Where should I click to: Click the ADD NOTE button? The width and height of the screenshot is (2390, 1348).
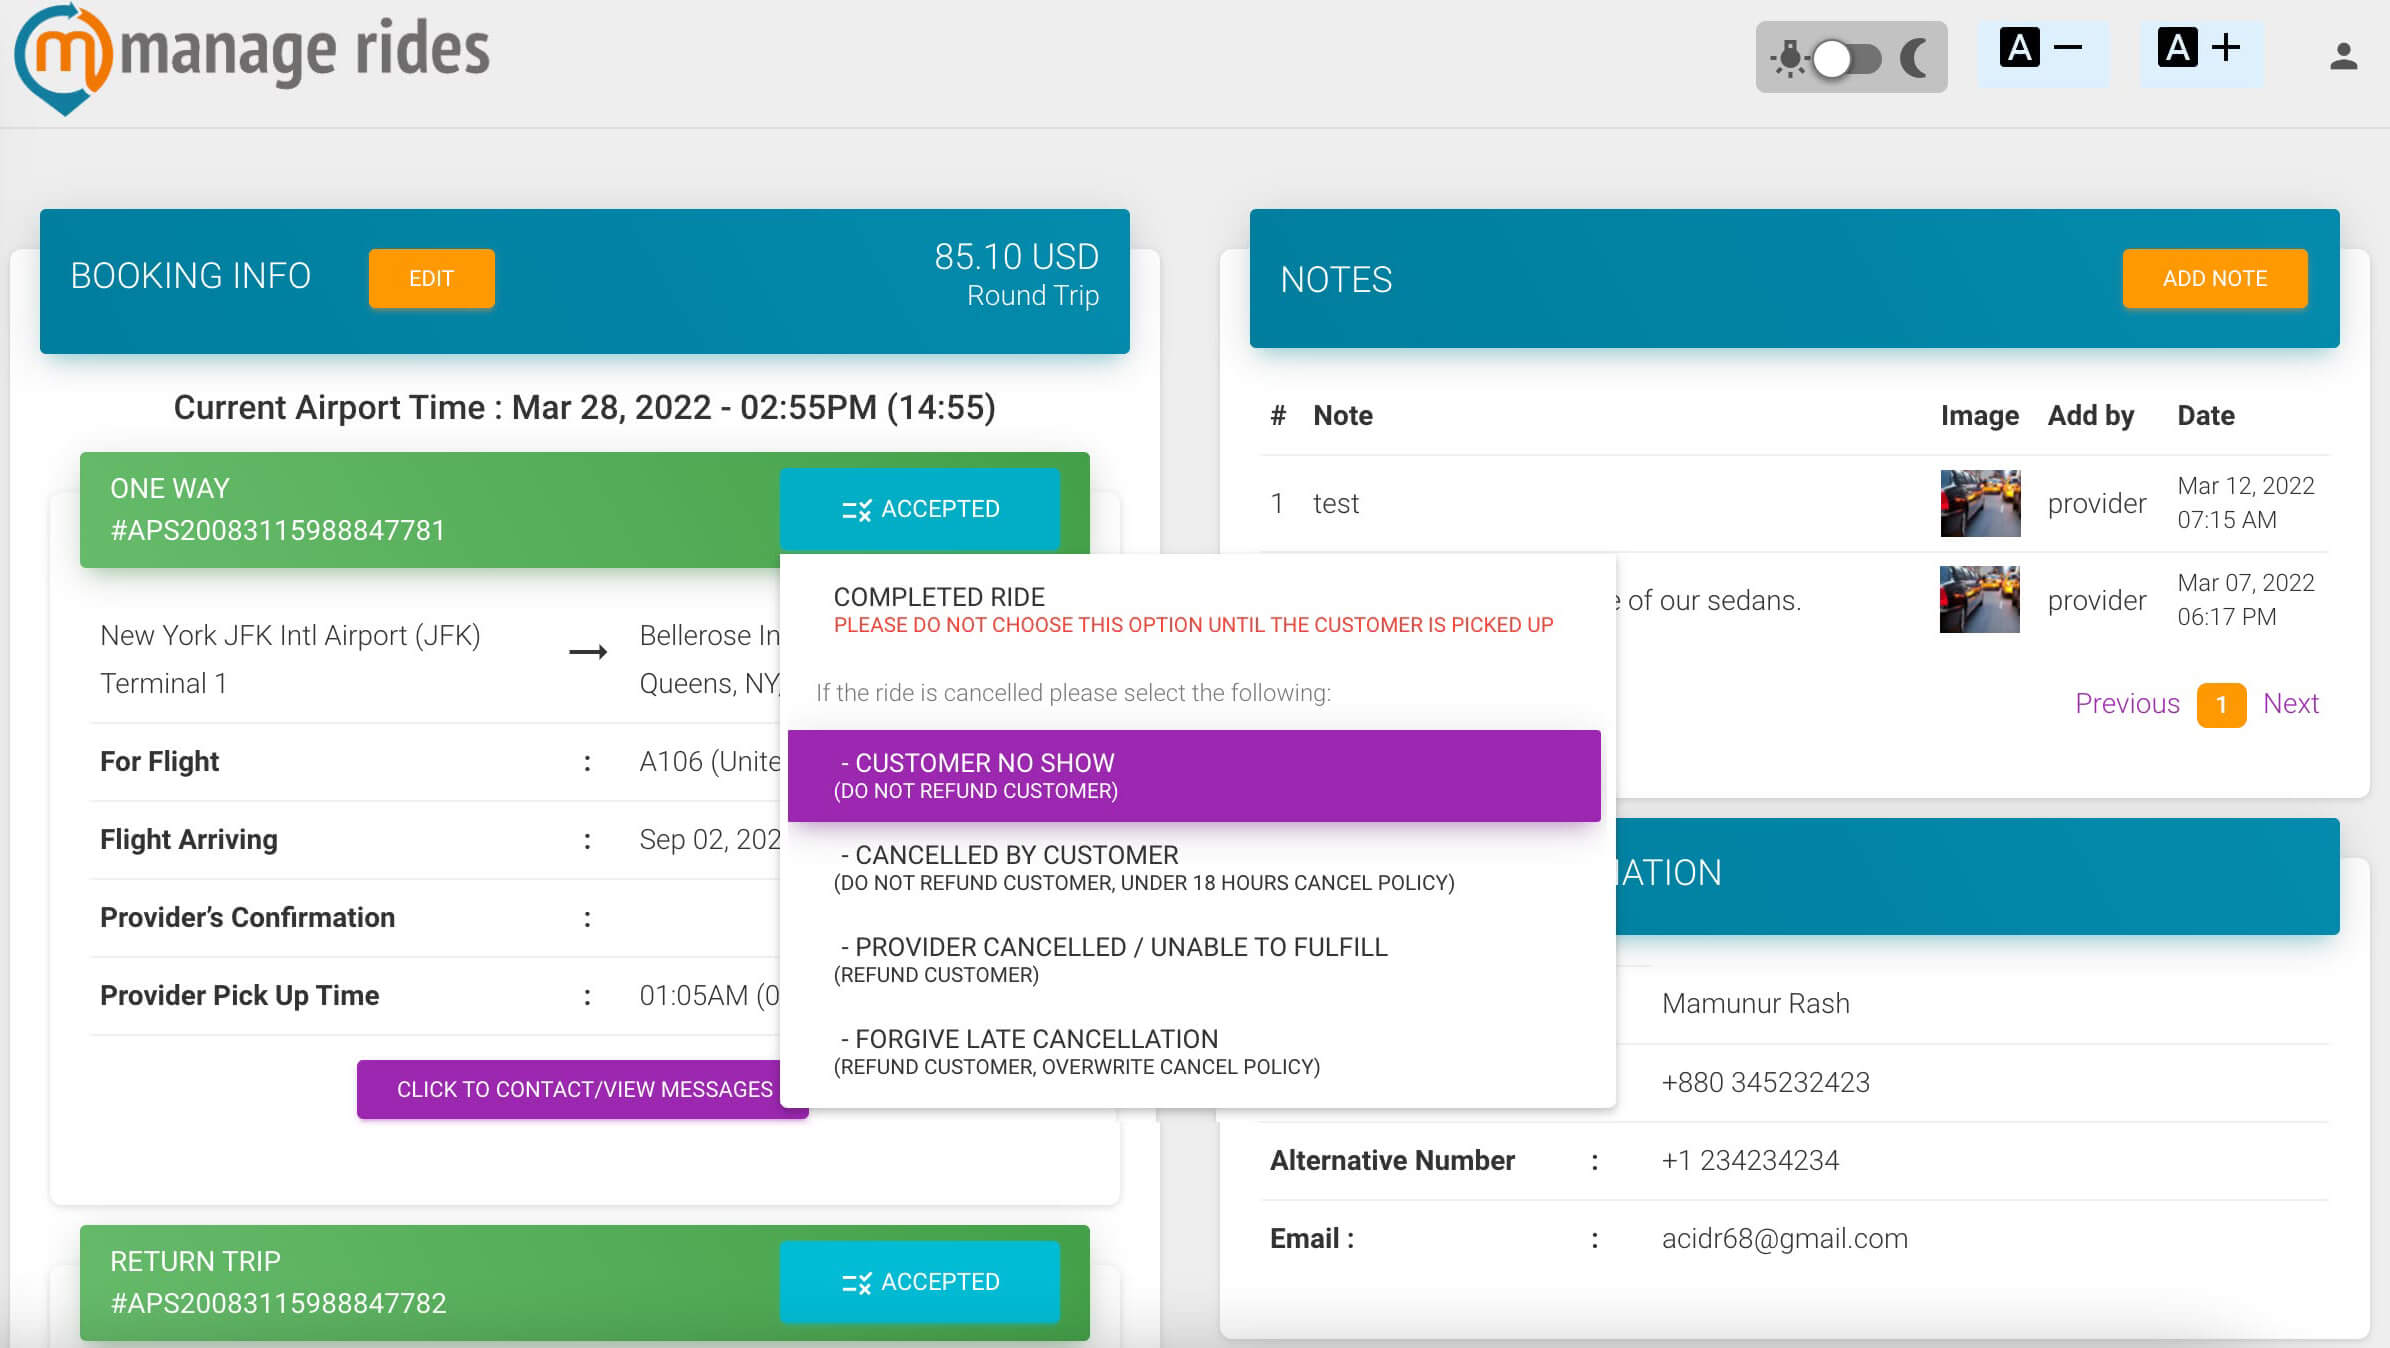[2215, 278]
